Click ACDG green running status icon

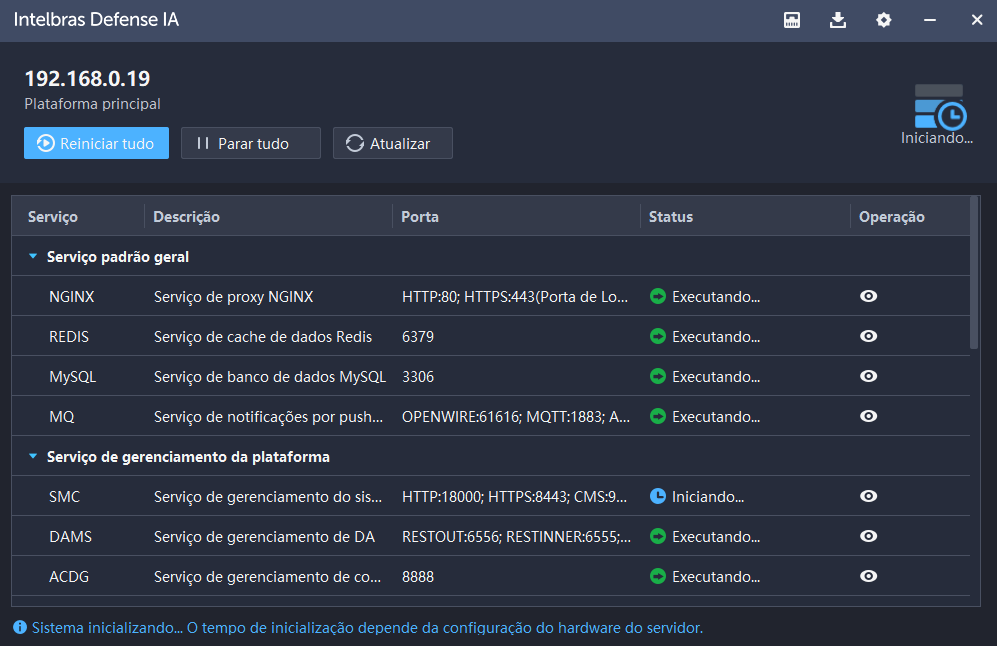pyautogui.click(x=658, y=577)
